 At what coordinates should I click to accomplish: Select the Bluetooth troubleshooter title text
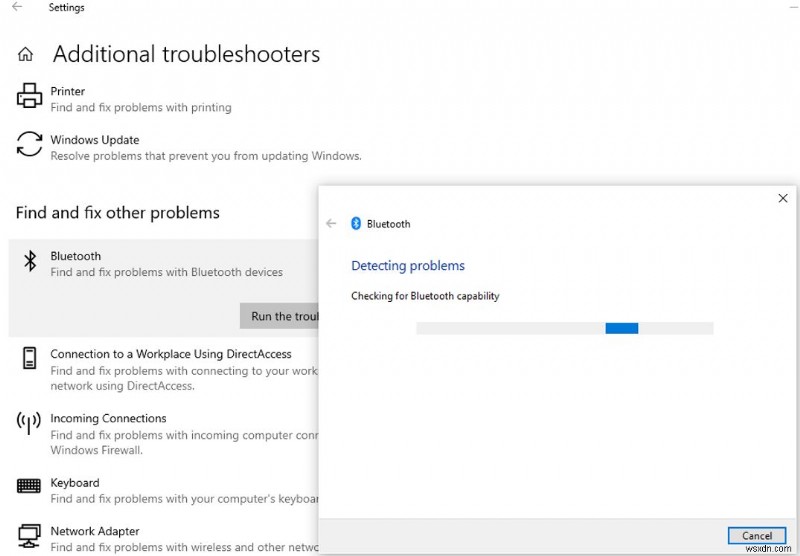coord(76,256)
